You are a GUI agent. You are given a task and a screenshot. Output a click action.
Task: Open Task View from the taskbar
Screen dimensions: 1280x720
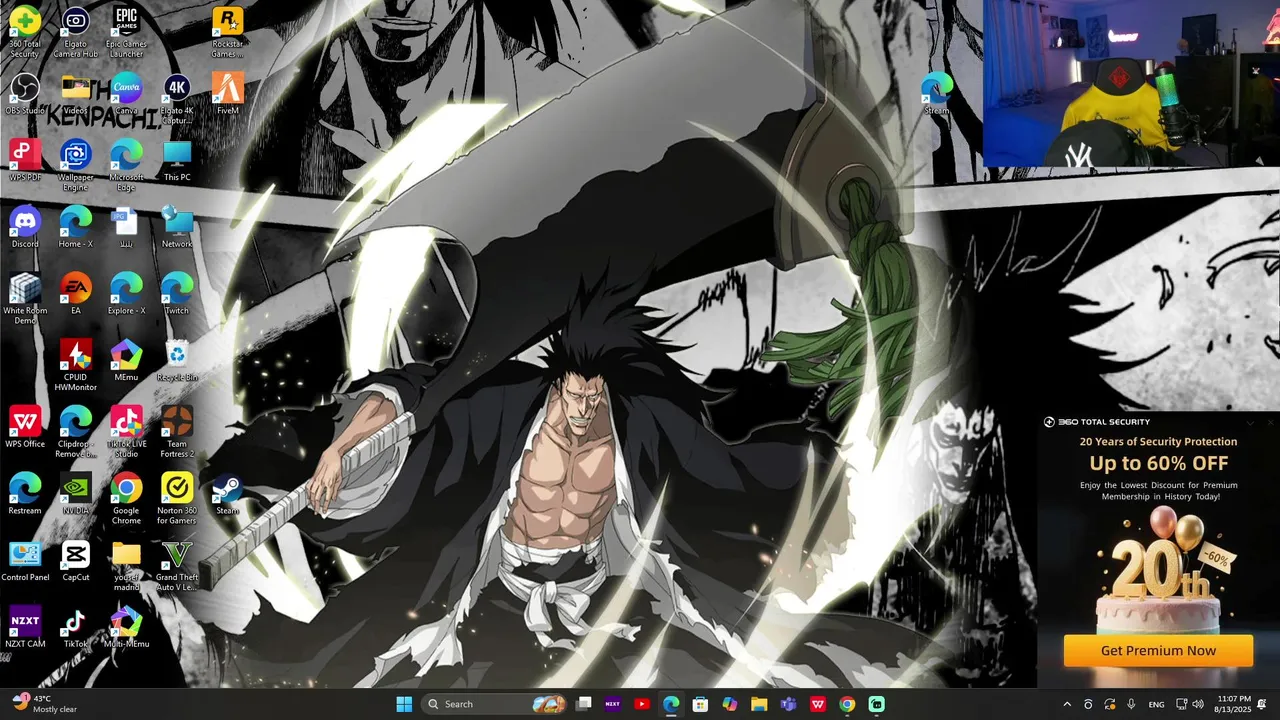coord(584,704)
